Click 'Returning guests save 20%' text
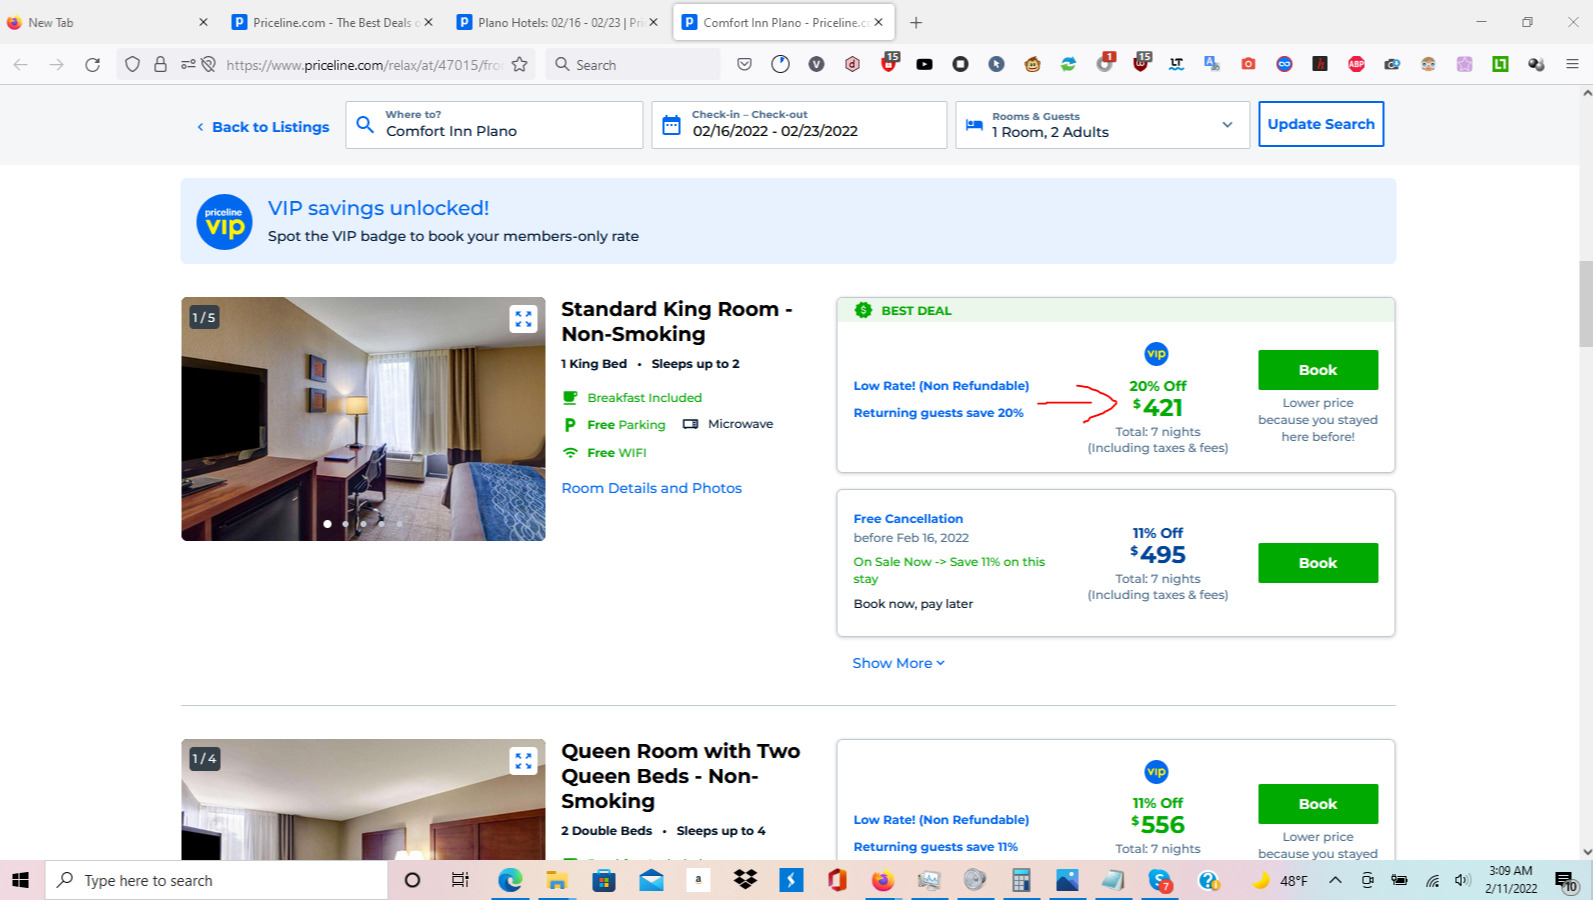 pyautogui.click(x=938, y=413)
